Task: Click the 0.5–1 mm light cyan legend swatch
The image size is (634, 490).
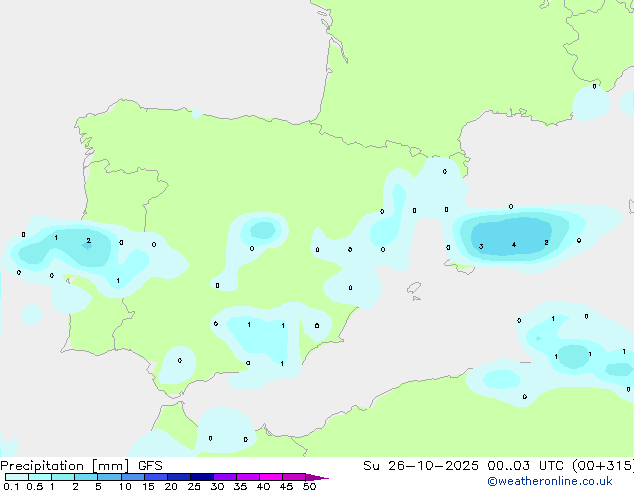Action: (40, 477)
